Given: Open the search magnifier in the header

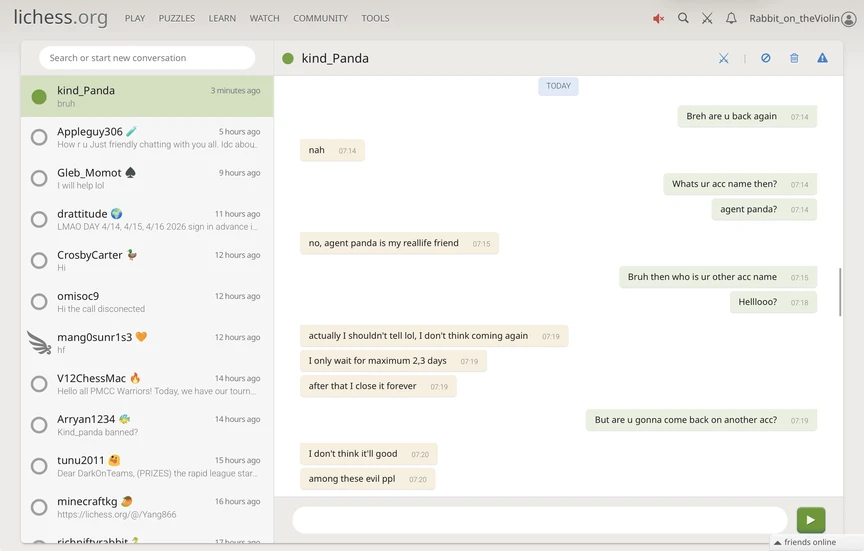Looking at the screenshot, I should (x=683, y=18).
